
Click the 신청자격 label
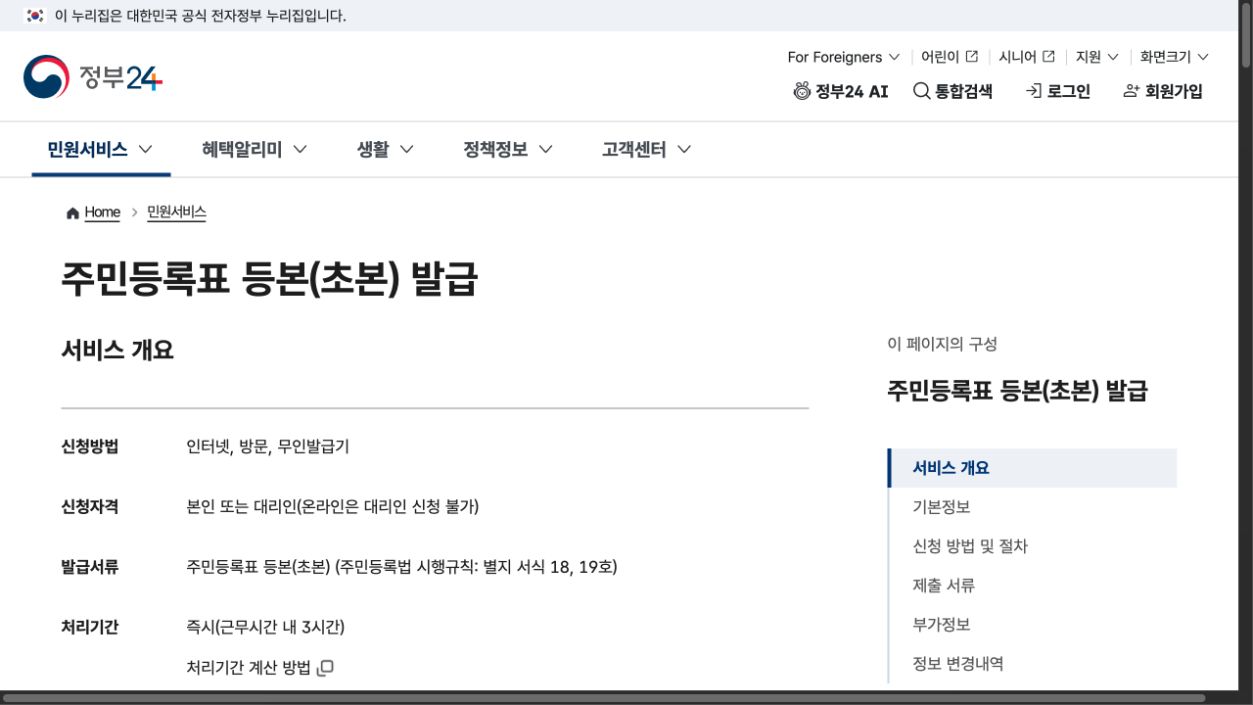pyautogui.click(x=90, y=507)
